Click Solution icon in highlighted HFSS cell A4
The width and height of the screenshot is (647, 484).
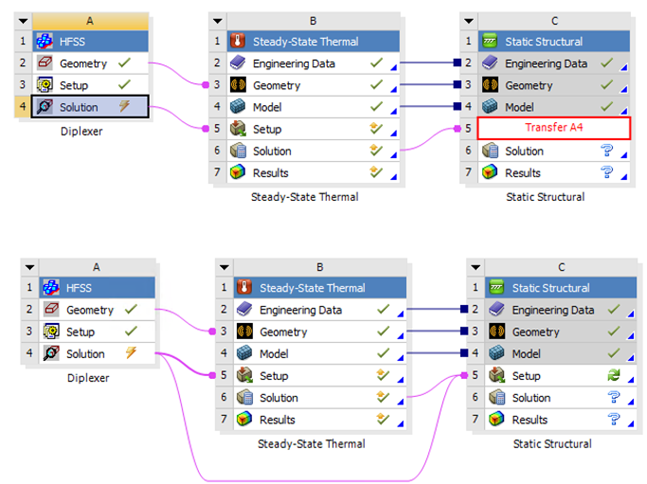tap(44, 107)
